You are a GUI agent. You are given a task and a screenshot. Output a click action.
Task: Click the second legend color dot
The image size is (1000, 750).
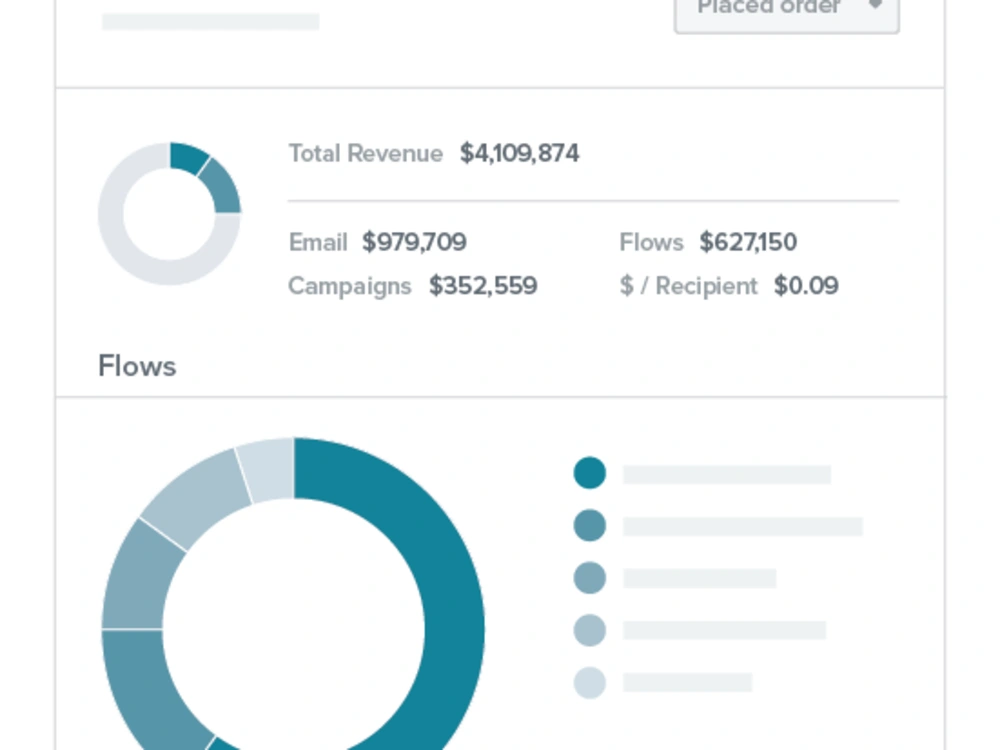tap(589, 526)
